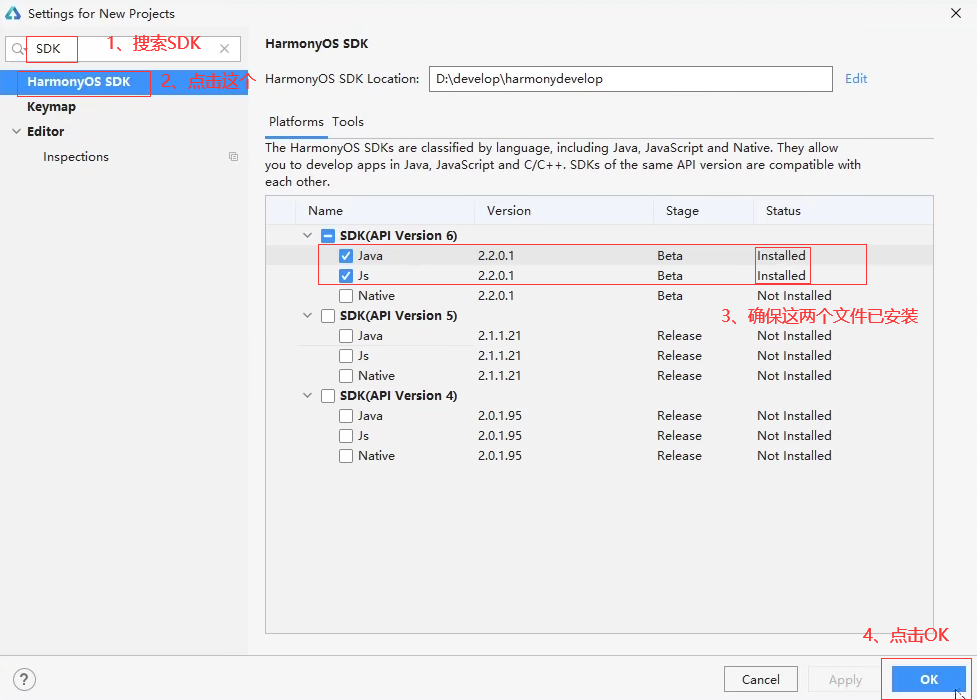Click Installed status of Java 2.2.0.1
977x700 pixels.
click(x=781, y=256)
